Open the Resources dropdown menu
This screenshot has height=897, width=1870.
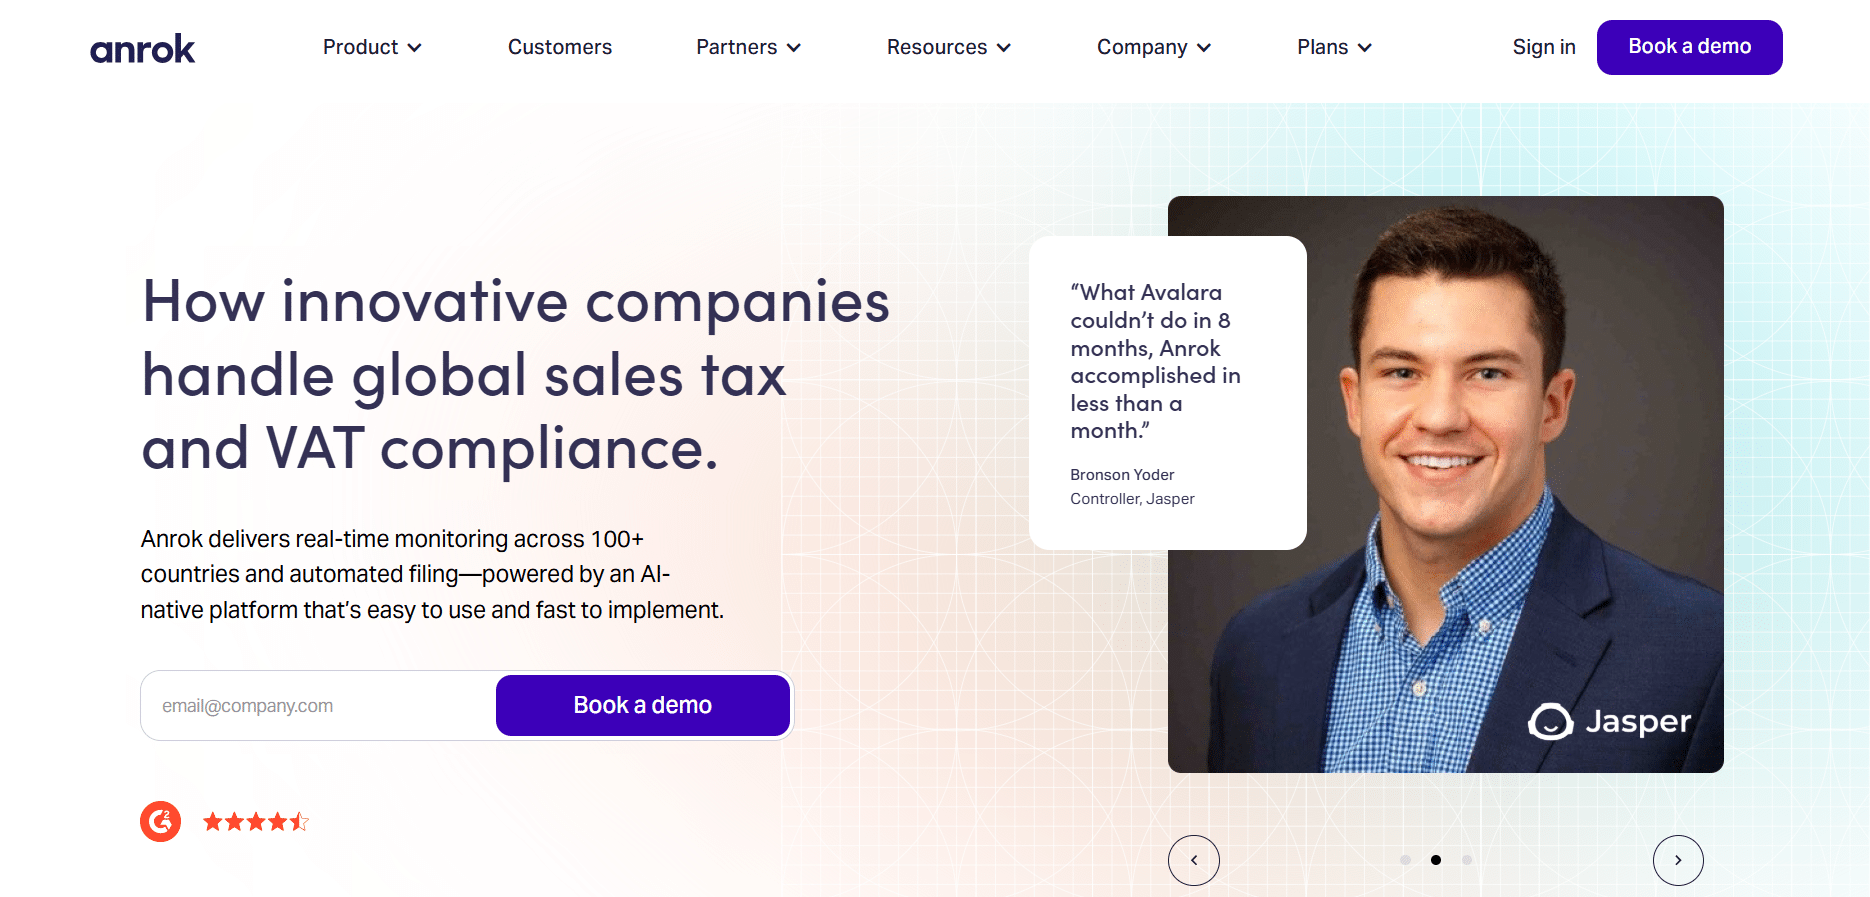point(949,47)
